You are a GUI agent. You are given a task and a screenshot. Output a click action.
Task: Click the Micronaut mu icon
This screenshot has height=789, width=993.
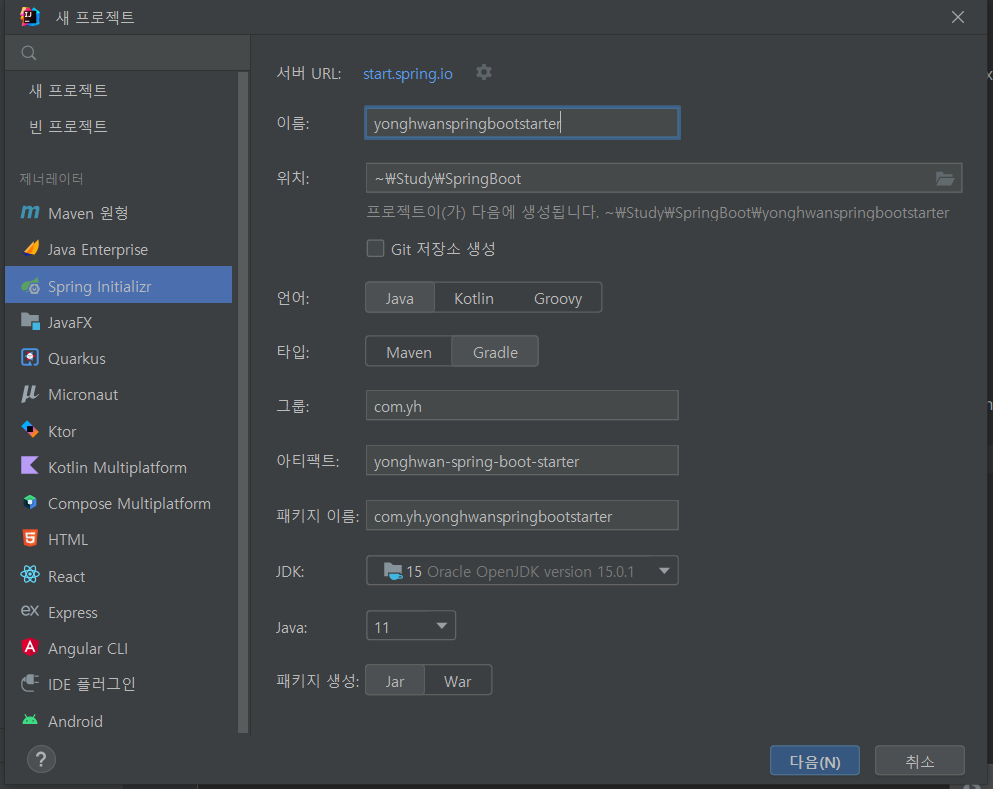tap(30, 394)
